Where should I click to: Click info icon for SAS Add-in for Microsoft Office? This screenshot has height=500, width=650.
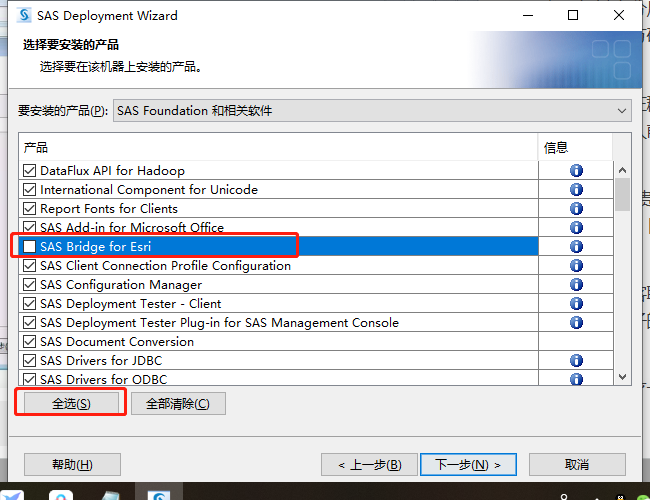pos(576,227)
